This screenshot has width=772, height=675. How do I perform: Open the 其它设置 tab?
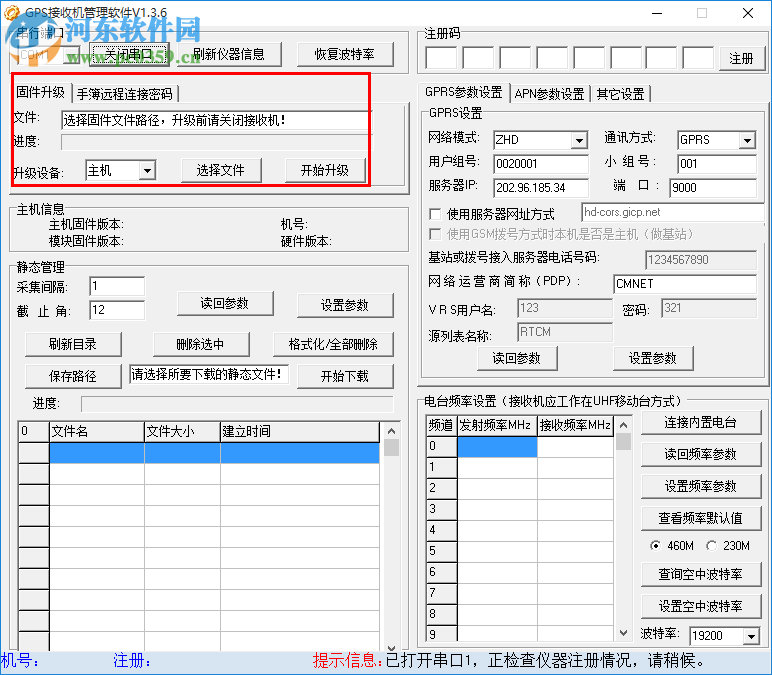coord(620,94)
